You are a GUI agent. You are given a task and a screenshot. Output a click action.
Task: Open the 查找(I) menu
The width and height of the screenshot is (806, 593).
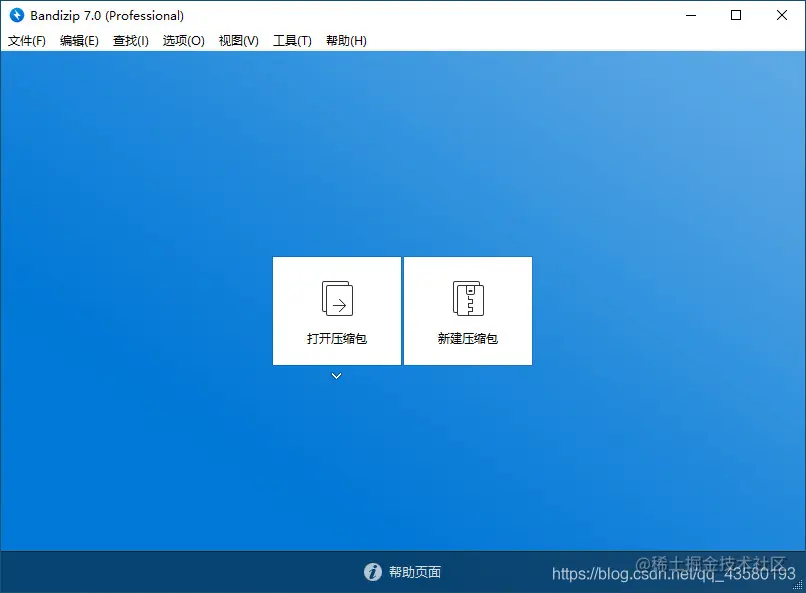click(x=131, y=41)
